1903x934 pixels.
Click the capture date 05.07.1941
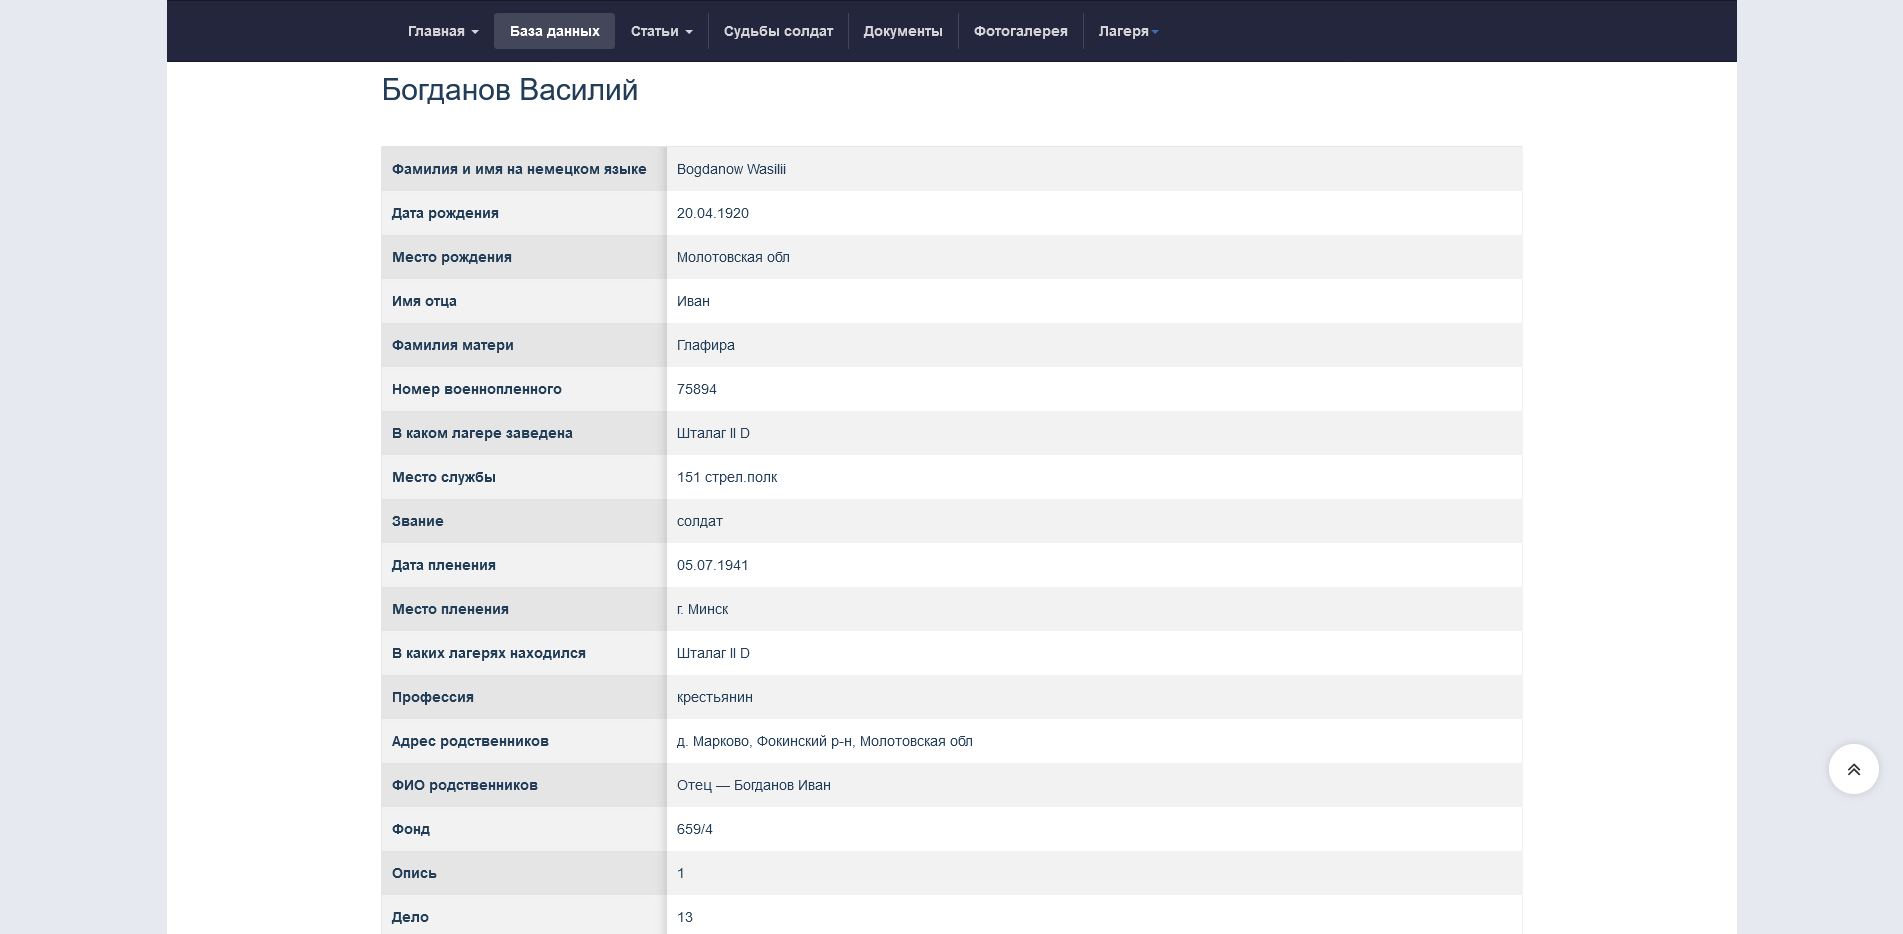[x=712, y=565]
